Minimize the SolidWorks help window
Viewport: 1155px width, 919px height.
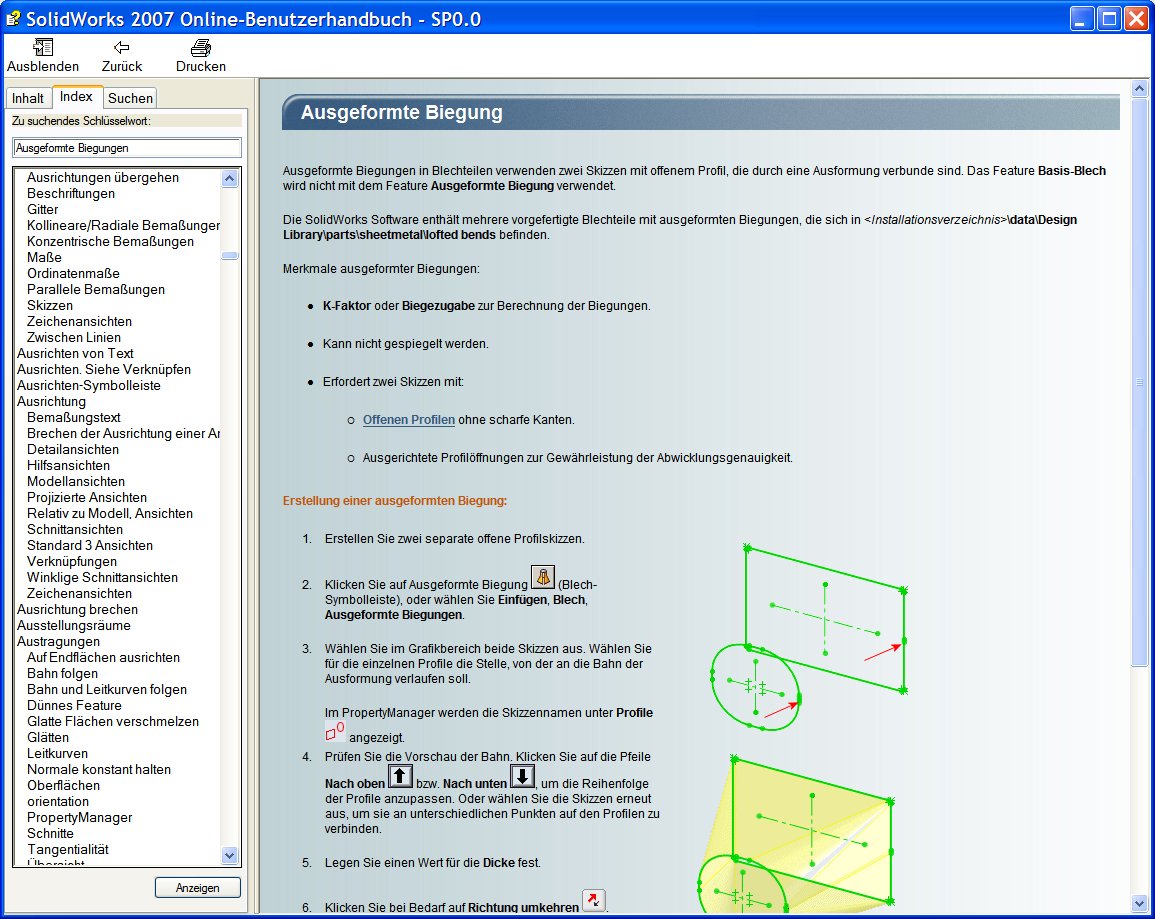[1081, 18]
